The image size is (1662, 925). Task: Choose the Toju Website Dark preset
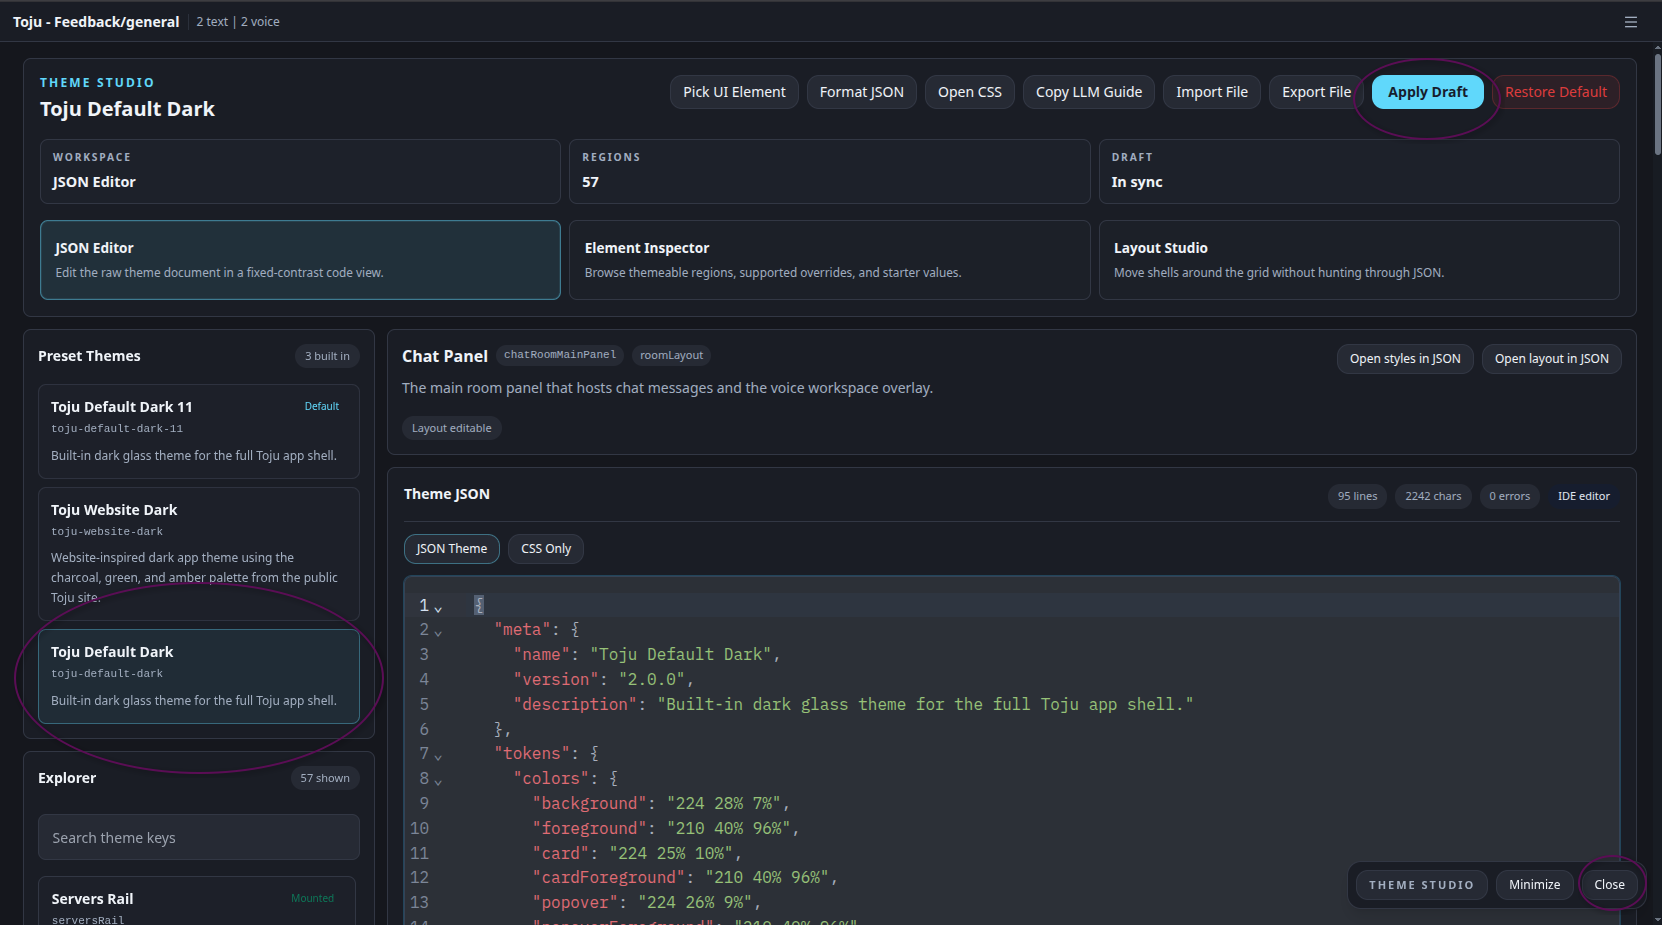point(199,554)
